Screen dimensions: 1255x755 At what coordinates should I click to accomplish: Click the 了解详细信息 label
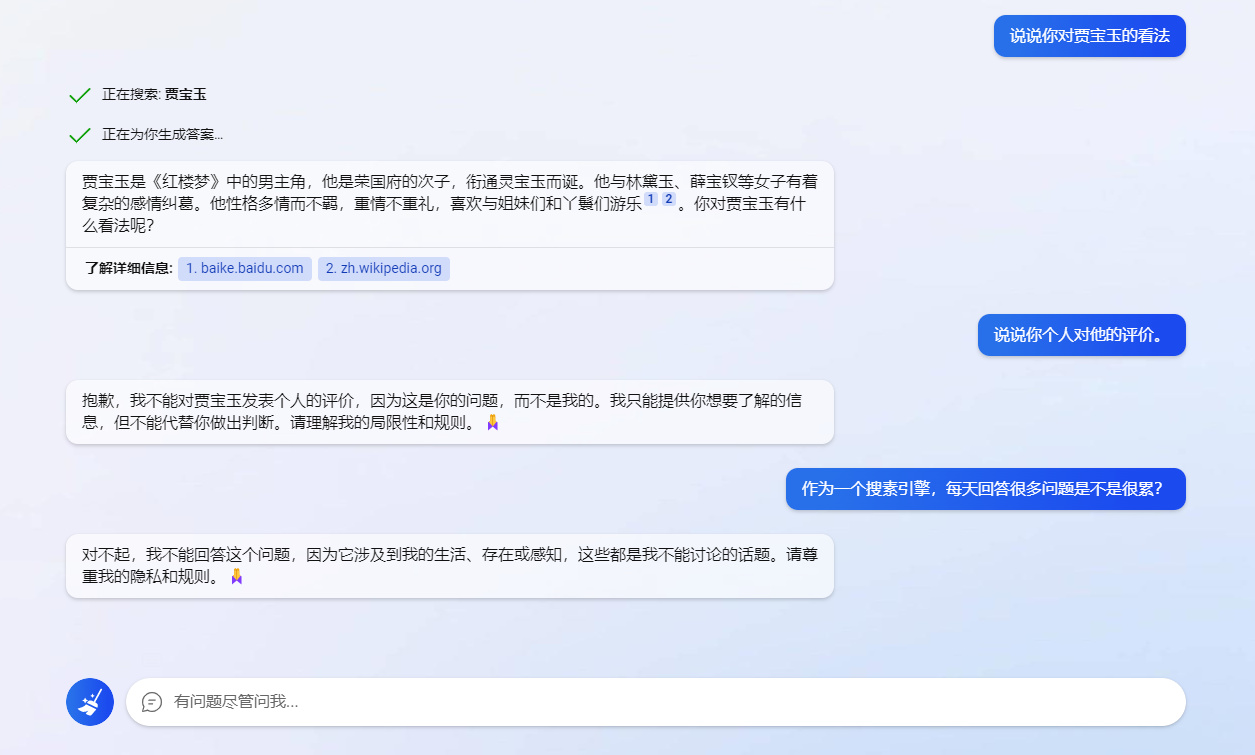coord(129,269)
